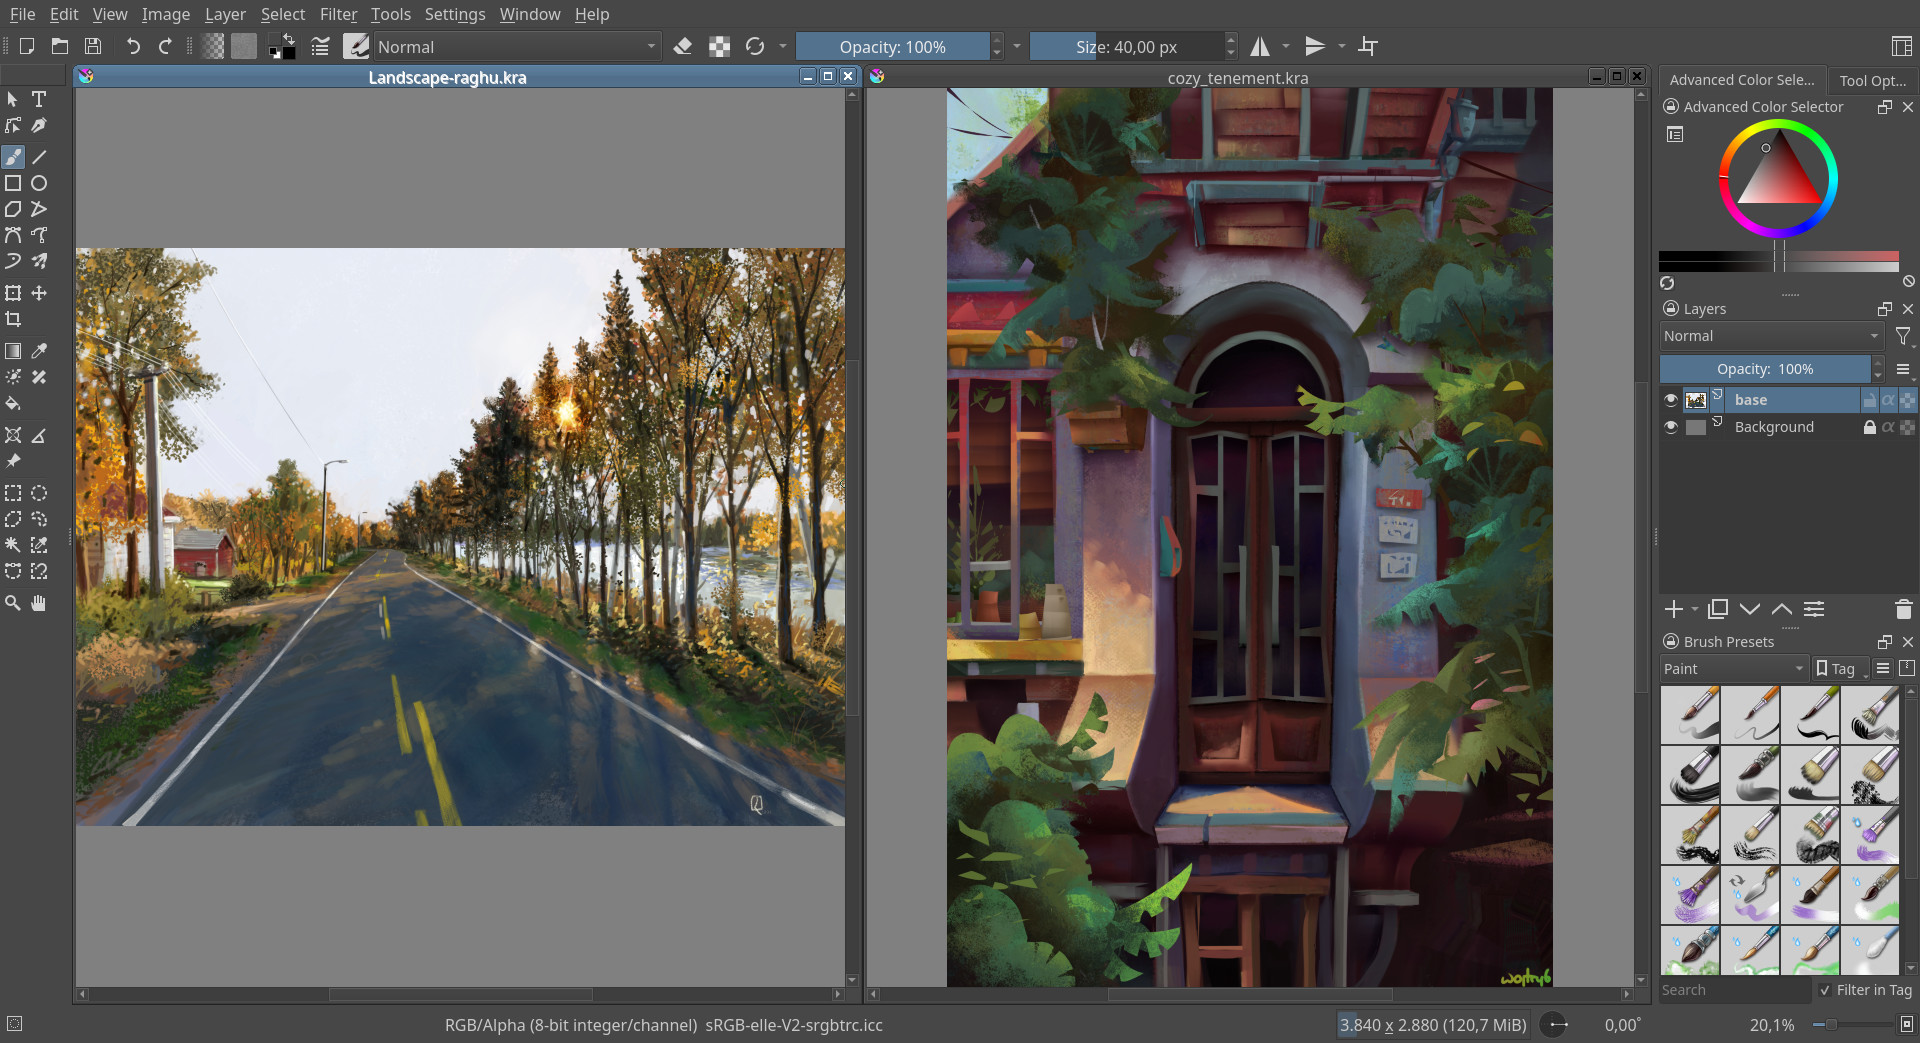Expand the new layer type dropdown arrow
1920x1043 pixels.
[x=1694, y=609]
